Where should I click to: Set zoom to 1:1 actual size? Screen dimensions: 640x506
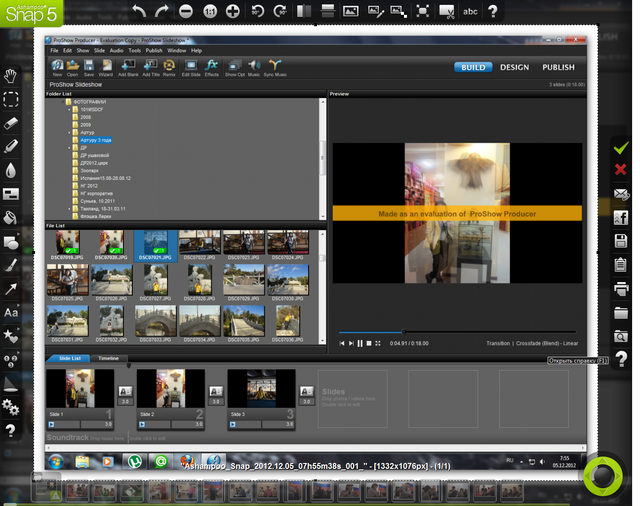pos(210,11)
